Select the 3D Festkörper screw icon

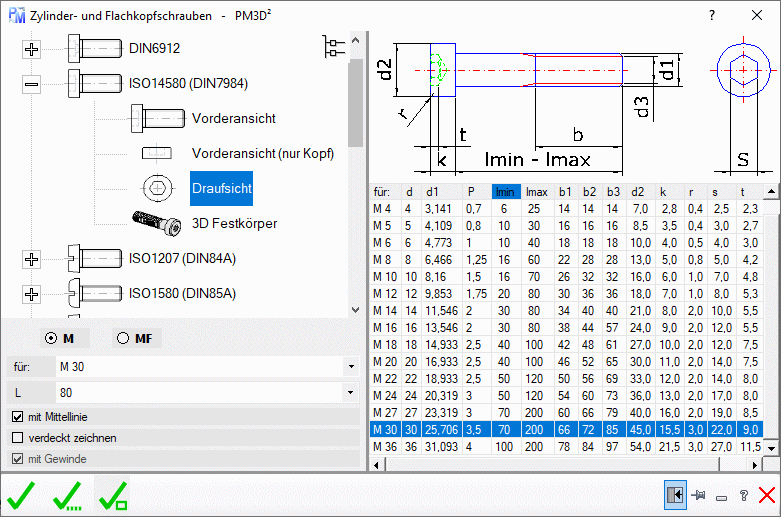point(156,222)
